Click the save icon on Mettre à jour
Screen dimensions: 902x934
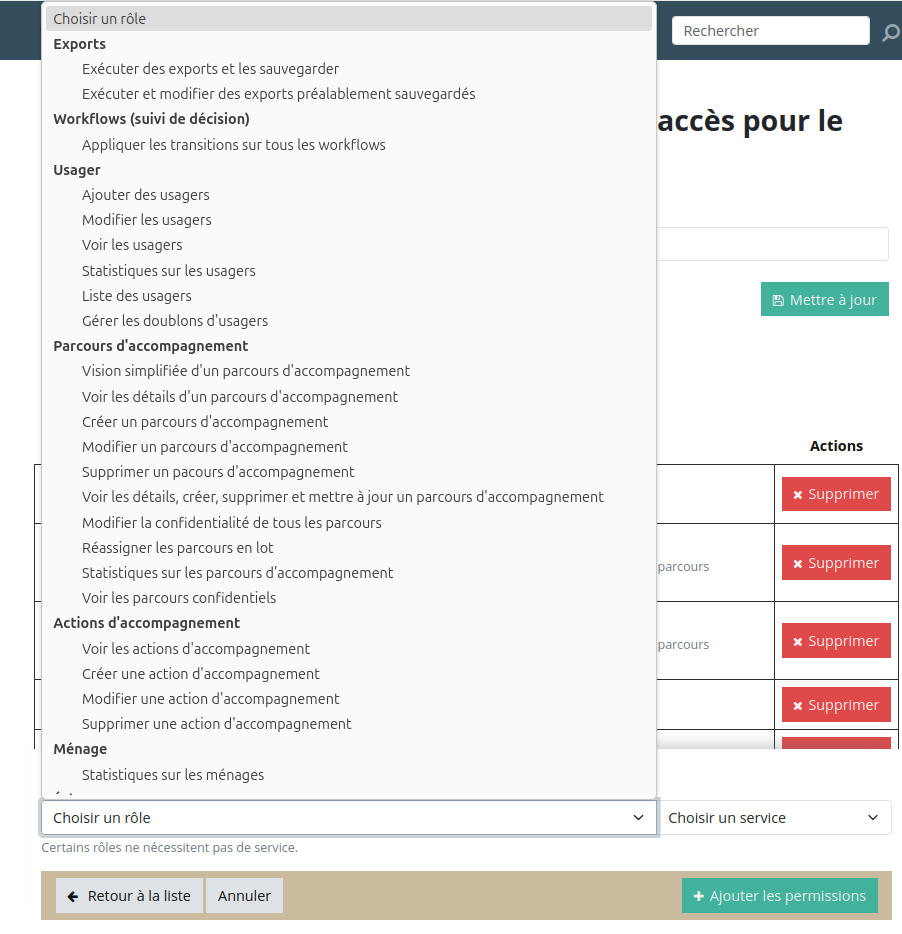click(778, 300)
